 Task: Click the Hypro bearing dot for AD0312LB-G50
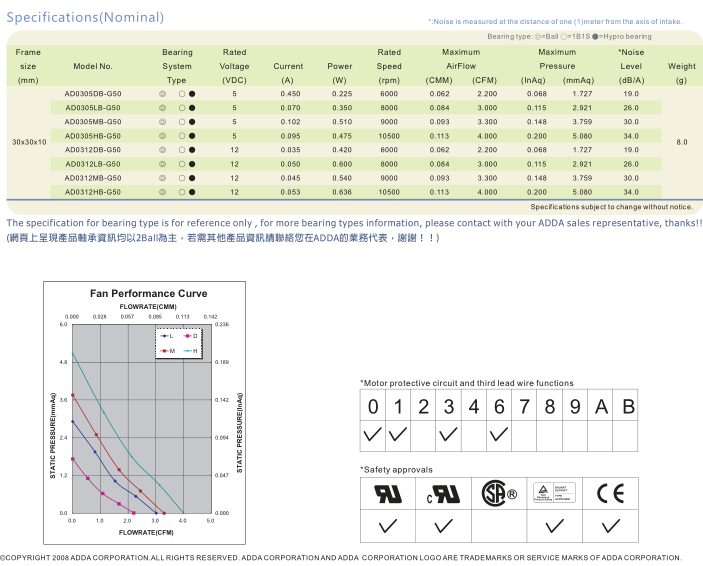pyautogui.click(x=192, y=164)
